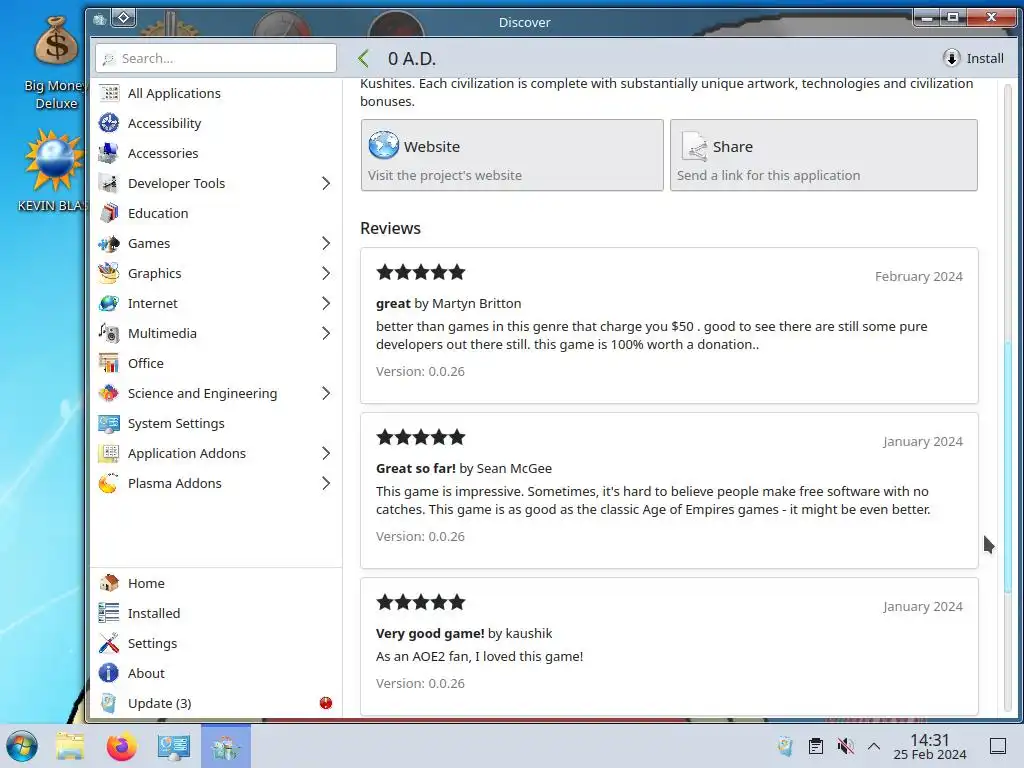Click the Office chart icon
The height and width of the screenshot is (768, 1024).
click(x=109, y=364)
